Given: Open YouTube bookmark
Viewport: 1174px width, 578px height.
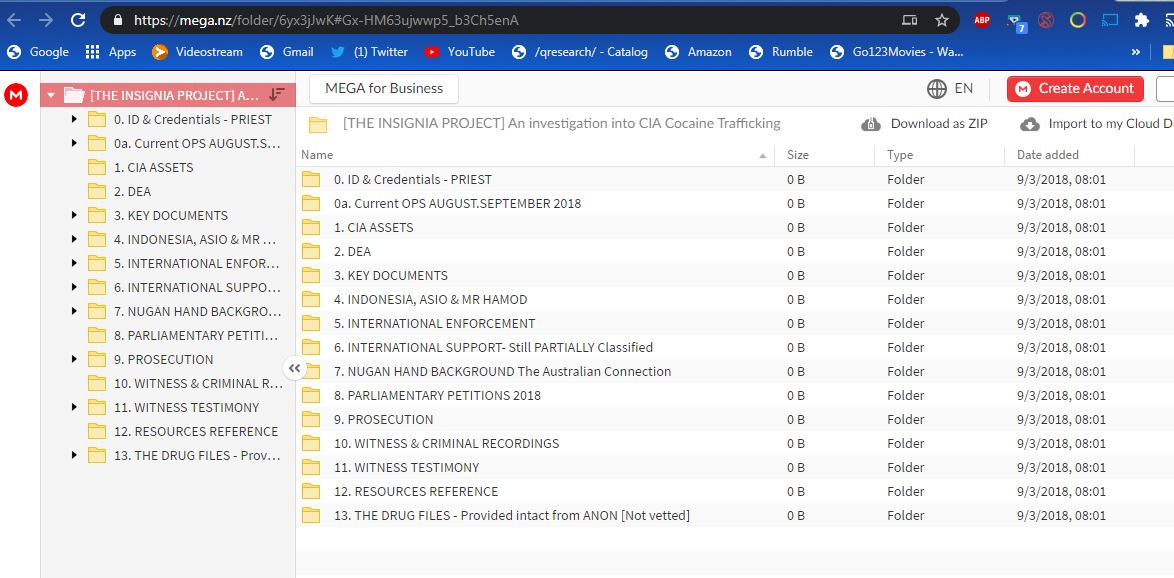Looking at the screenshot, I should [x=459, y=52].
